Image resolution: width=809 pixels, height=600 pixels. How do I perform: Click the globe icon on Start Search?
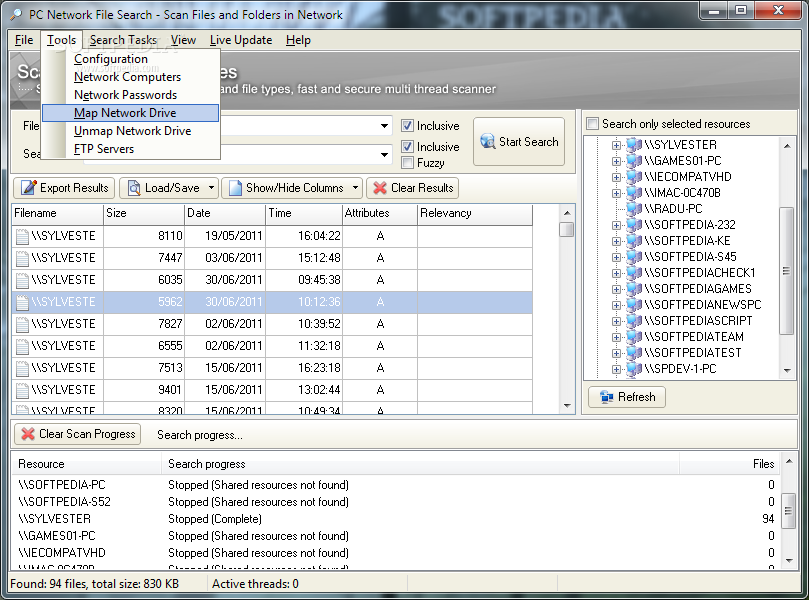[488, 141]
